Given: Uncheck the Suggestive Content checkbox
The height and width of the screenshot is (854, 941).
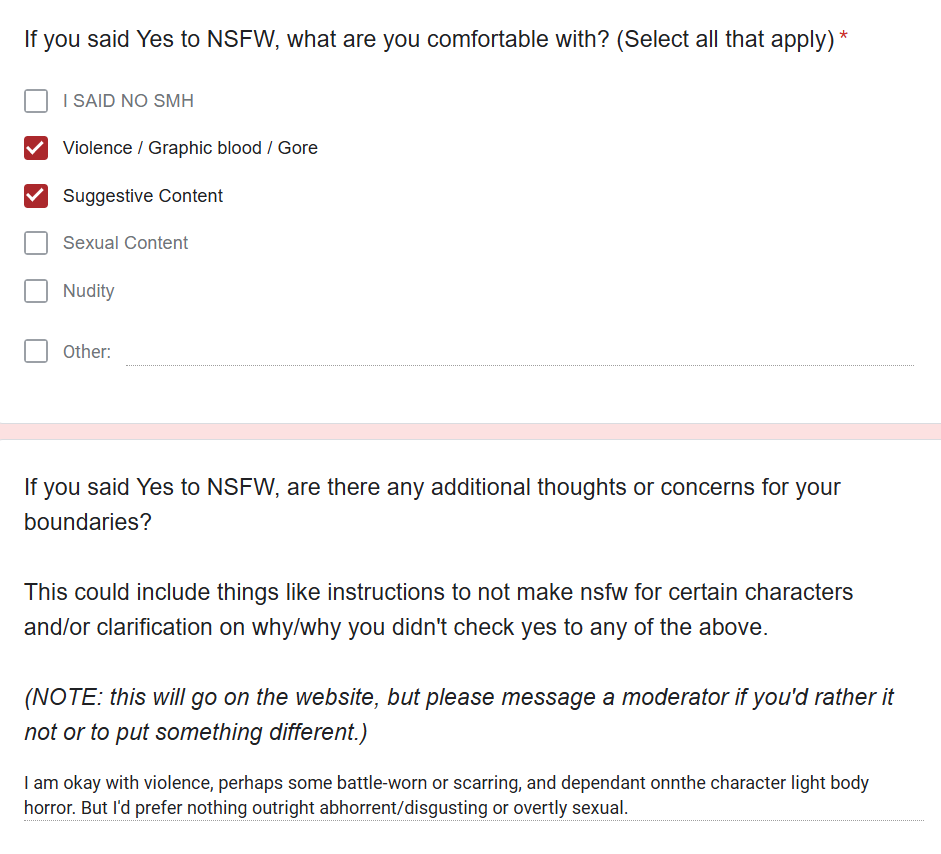Looking at the screenshot, I should (x=36, y=196).
